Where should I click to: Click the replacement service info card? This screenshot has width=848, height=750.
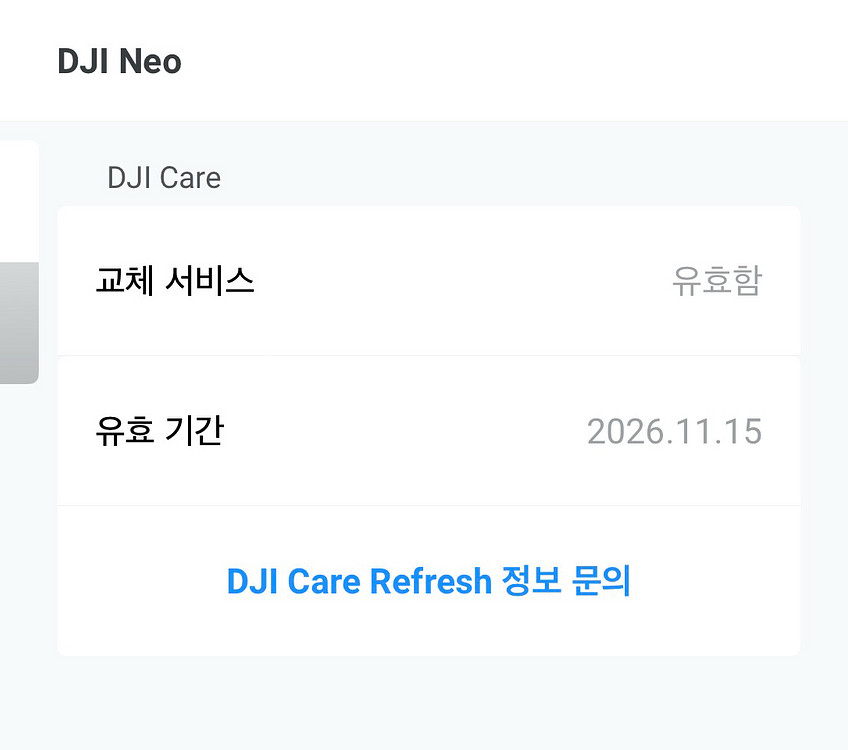(x=430, y=281)
